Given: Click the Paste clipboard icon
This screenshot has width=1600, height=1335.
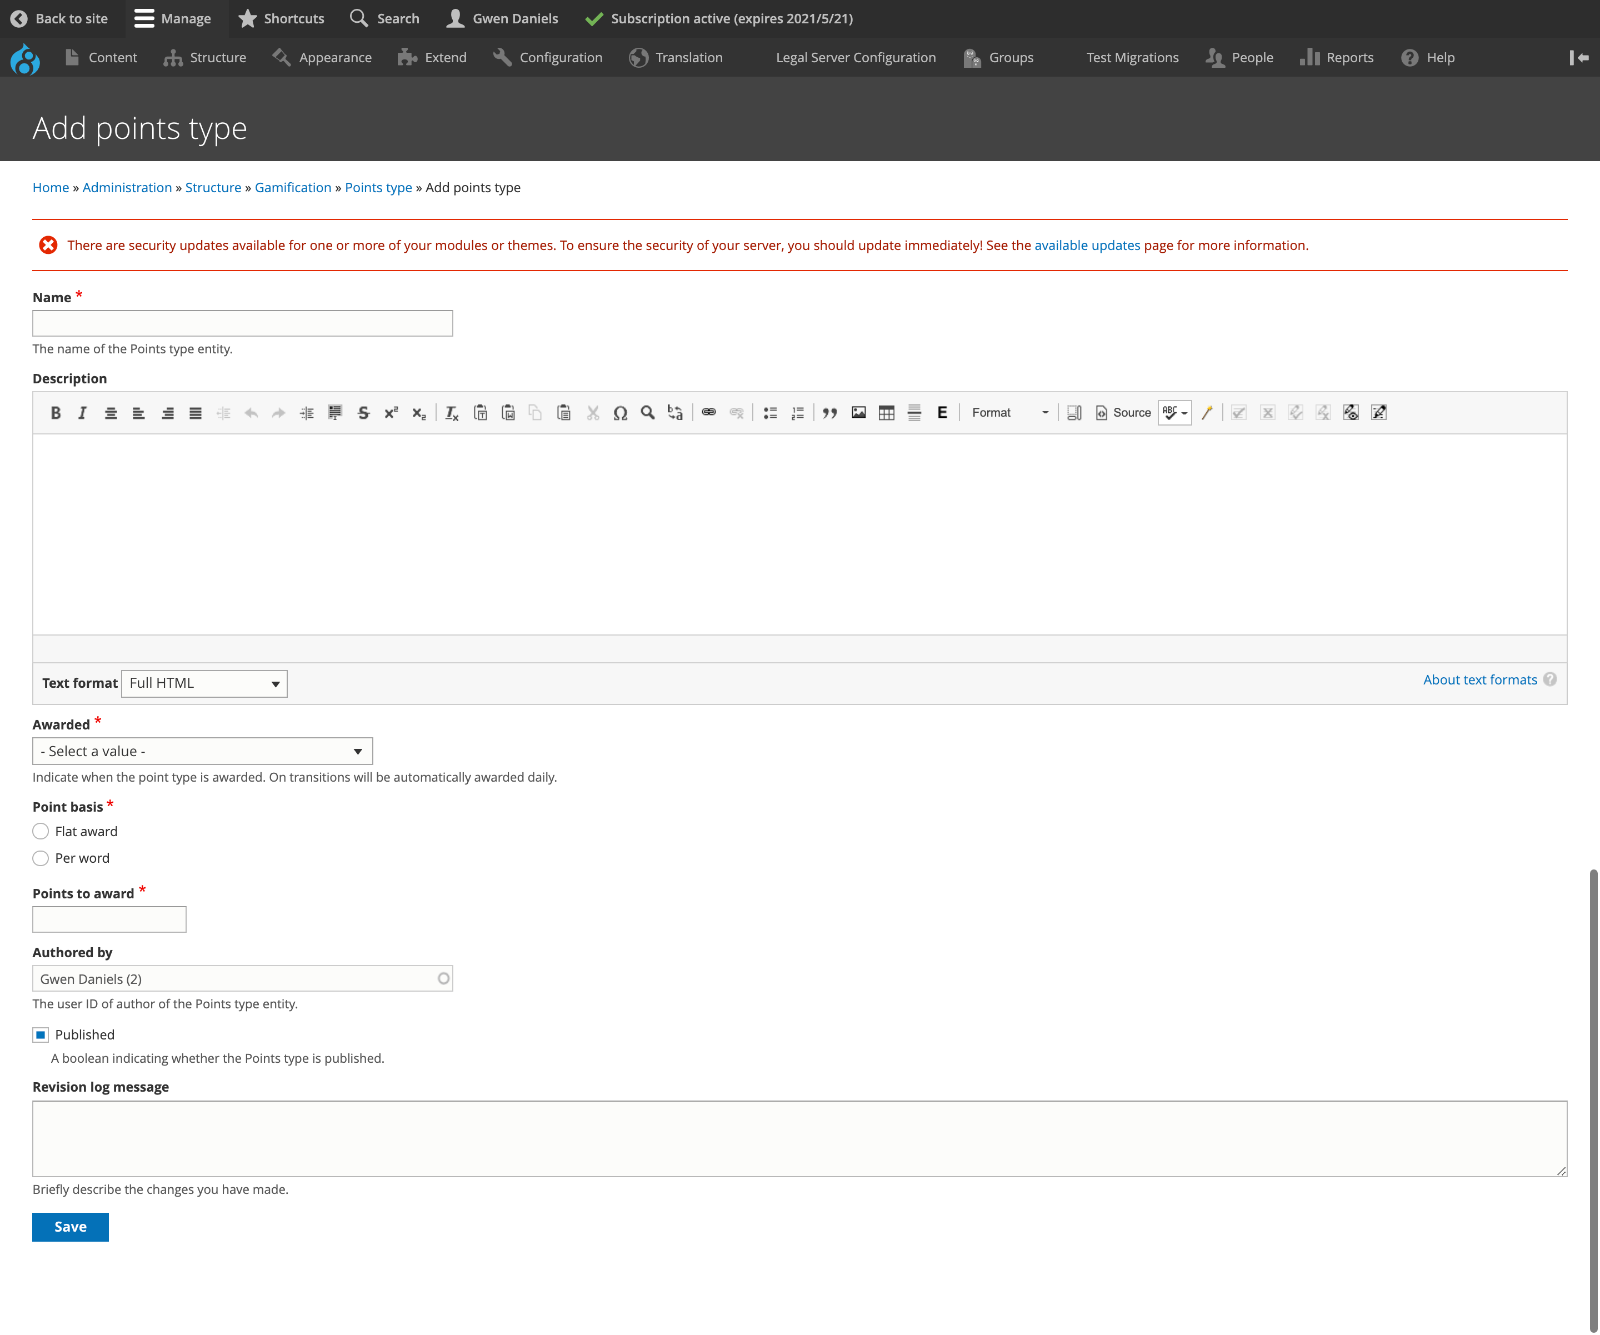Looking at the screenshot, I should [x=564, y=413].
